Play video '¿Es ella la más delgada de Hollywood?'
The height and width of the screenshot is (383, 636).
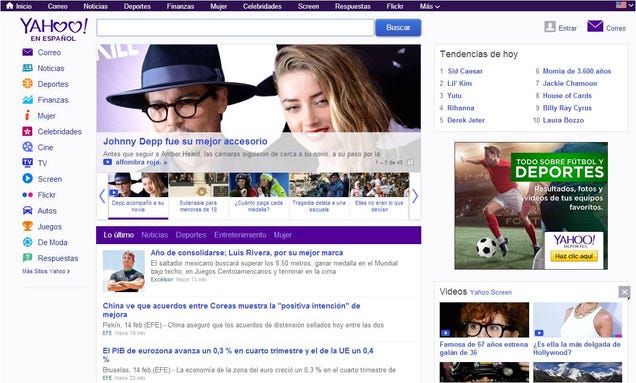click(578, 320)
